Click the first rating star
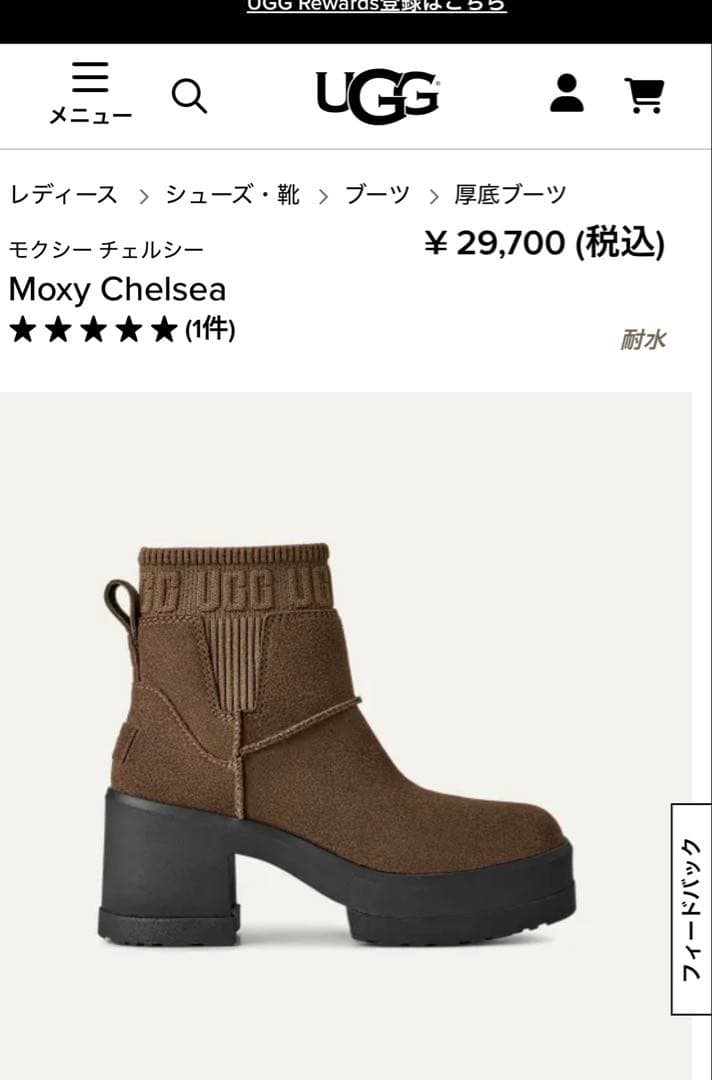The image size is (712, 1080). (23, 329)
